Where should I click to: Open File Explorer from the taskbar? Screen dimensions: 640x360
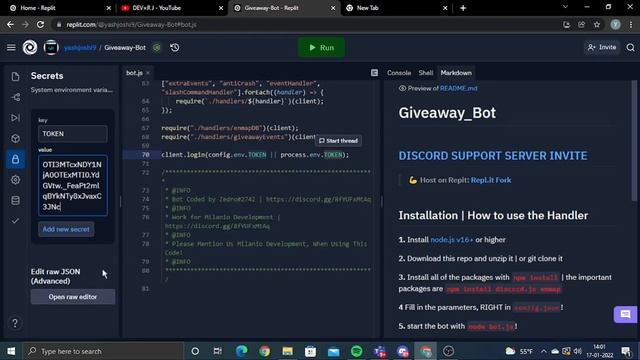click(x=287, y=351)
